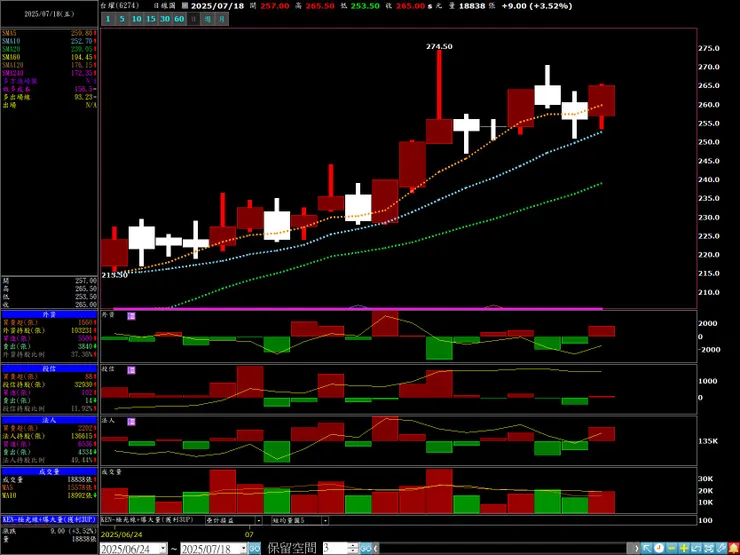This screenshot has width=740, height=555.
Task: Increase 保留空間 value with up arrow
Action: click(x=353, y=546)
